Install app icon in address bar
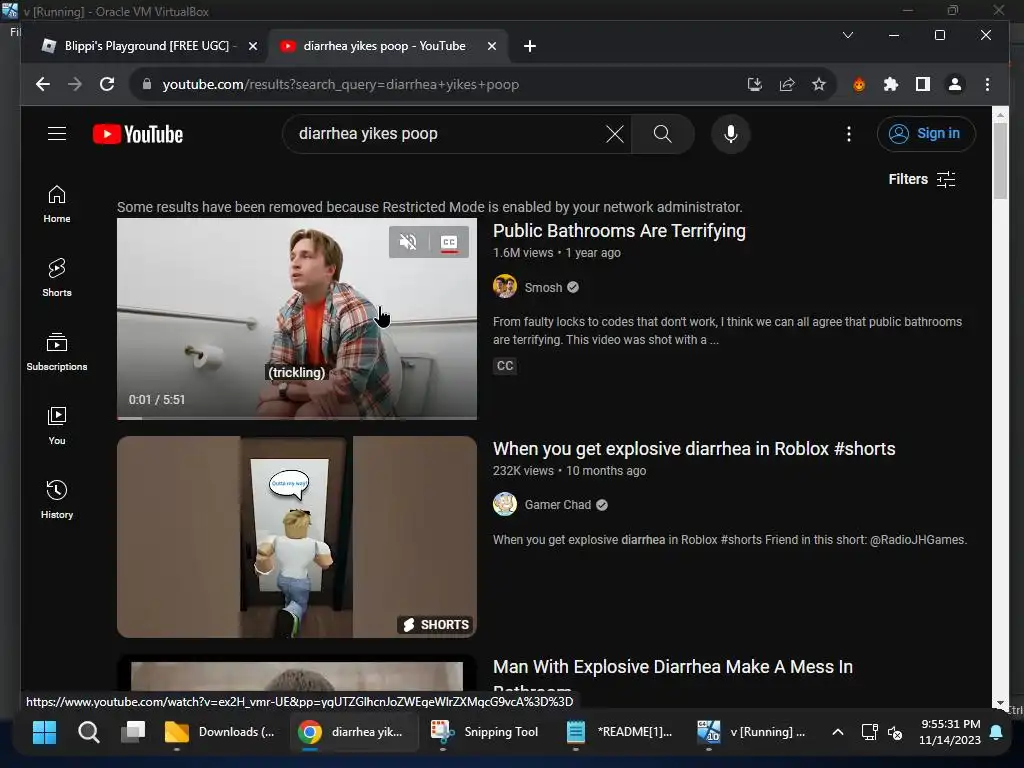 tap(754, 84)
